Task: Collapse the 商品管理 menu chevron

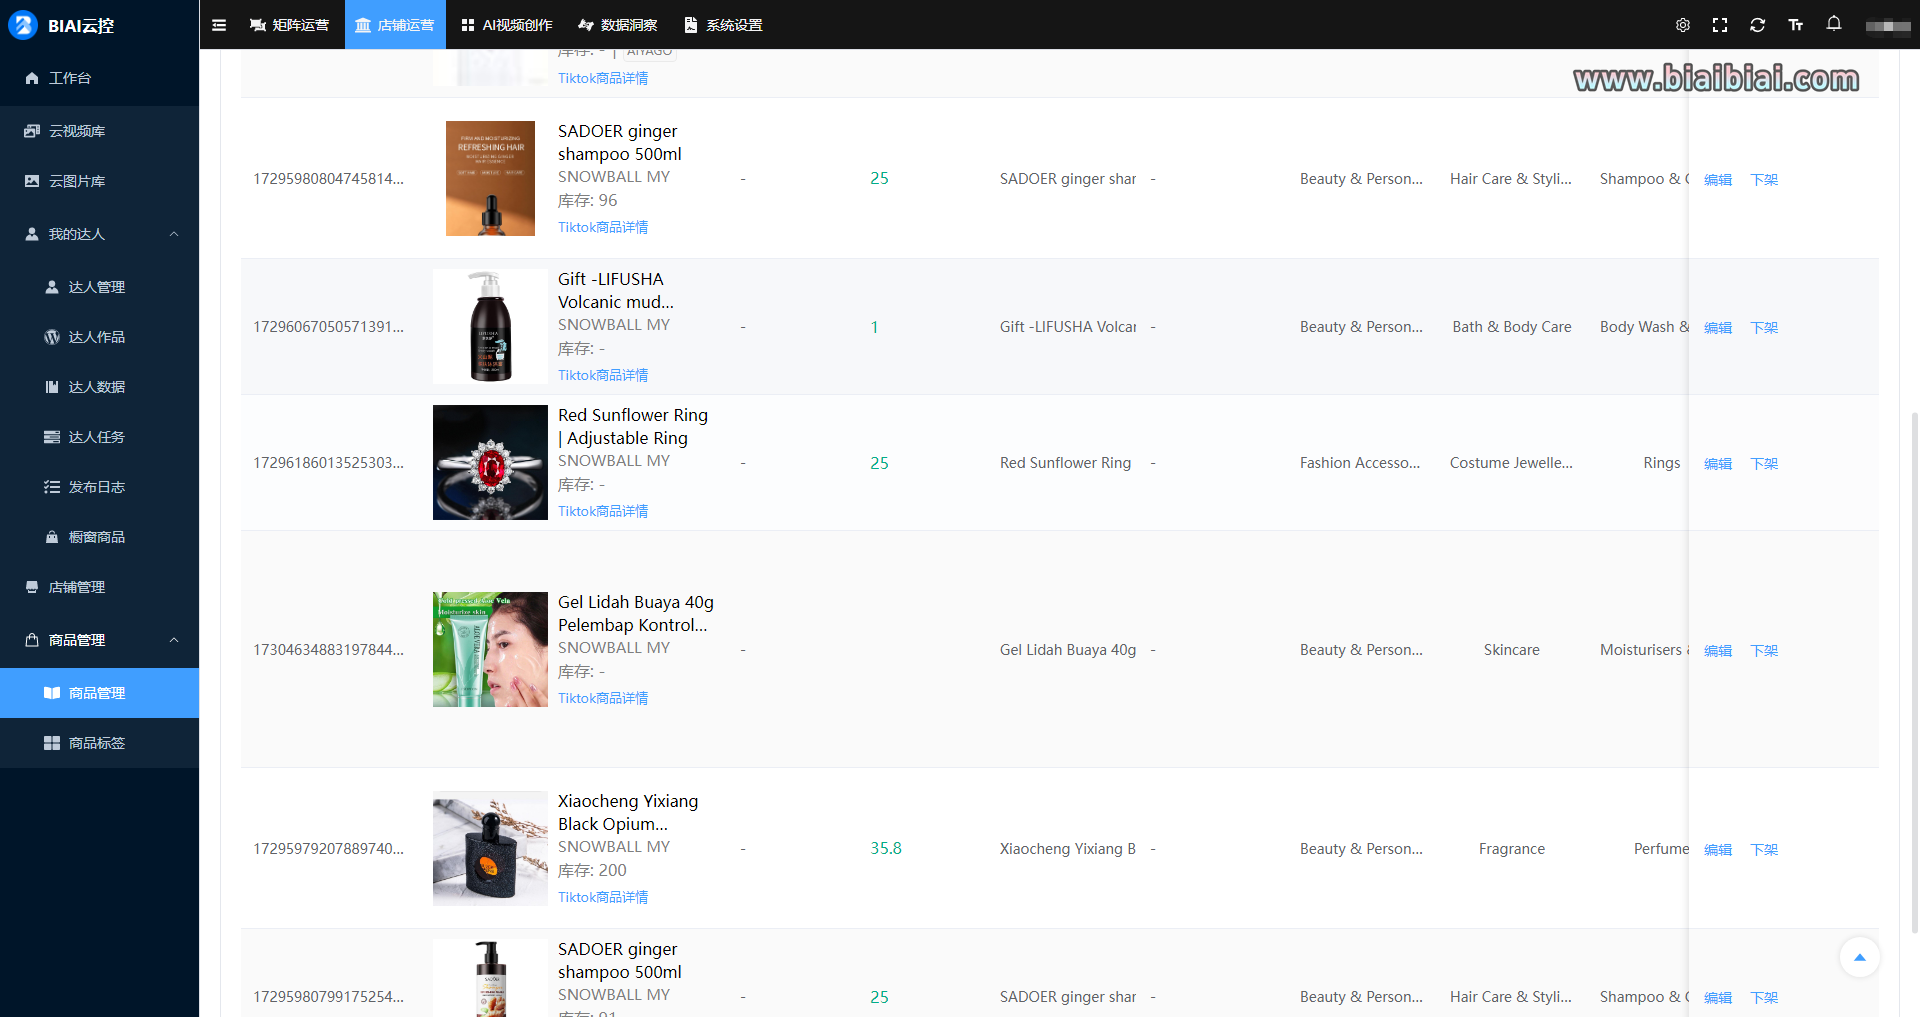Action: point(174,640)
